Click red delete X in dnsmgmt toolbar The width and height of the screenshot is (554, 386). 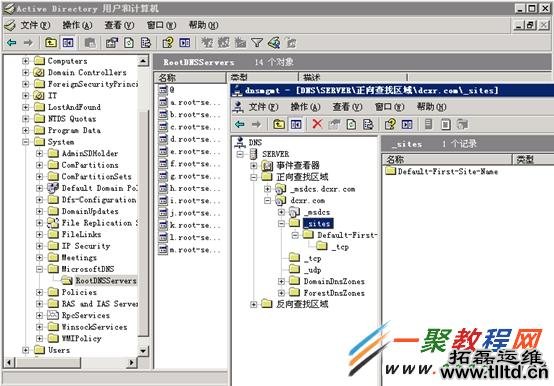pos(317,124)
